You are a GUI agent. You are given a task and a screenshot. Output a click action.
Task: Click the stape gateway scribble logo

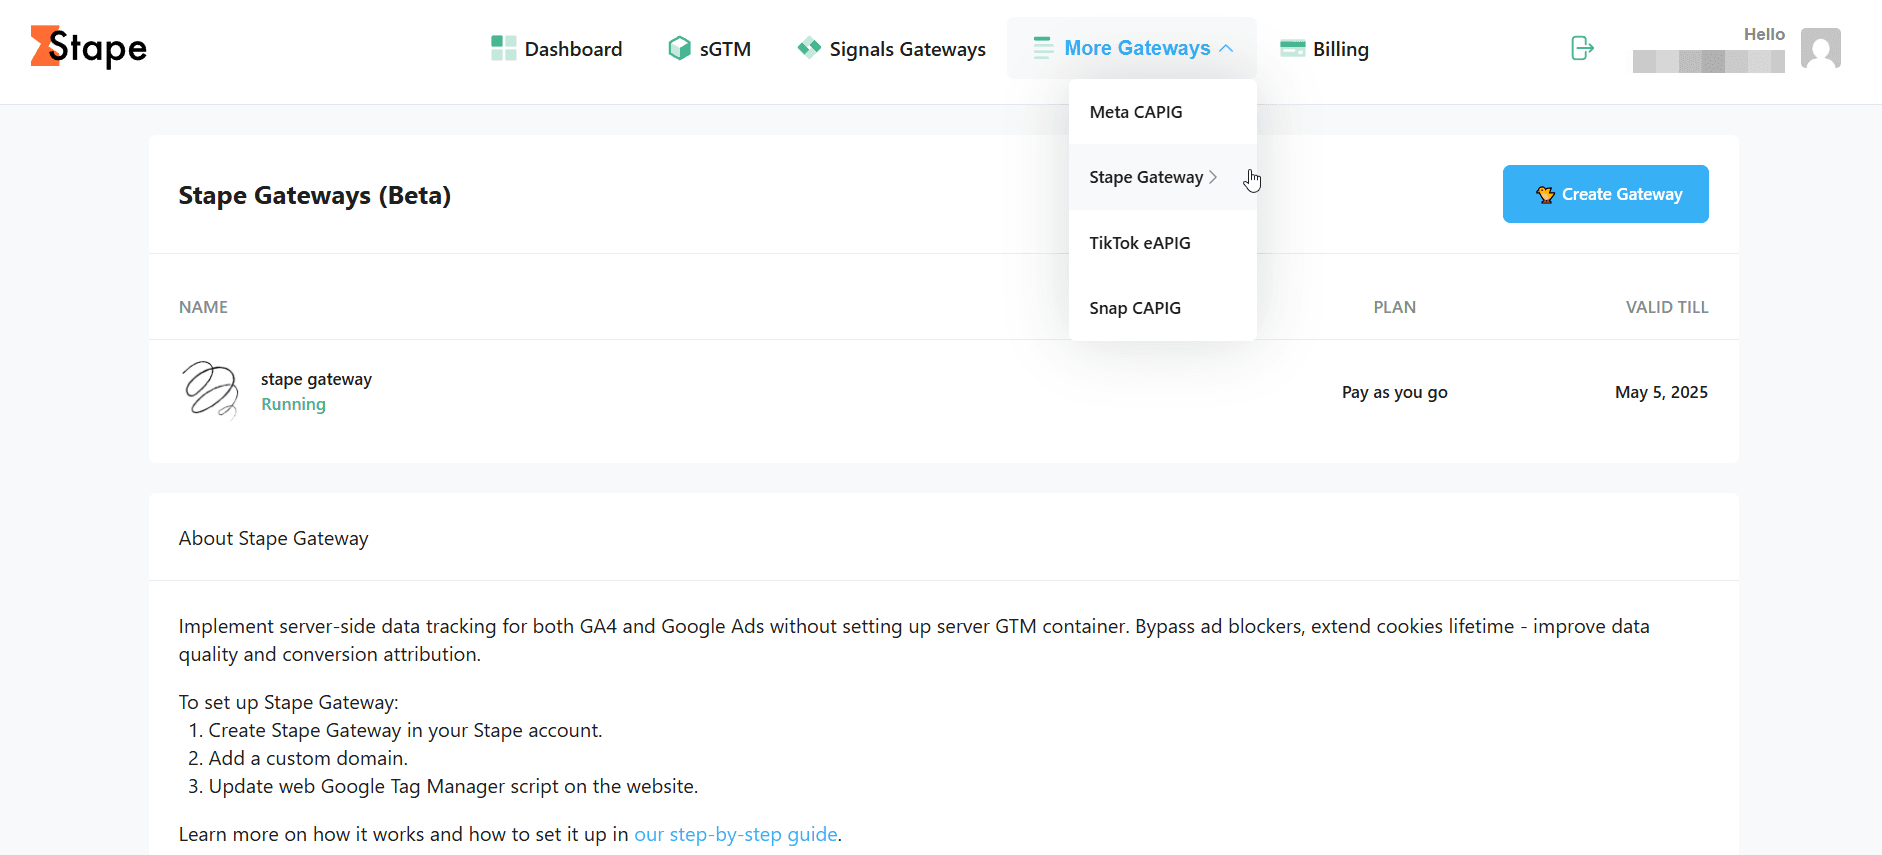click(210, 389)
